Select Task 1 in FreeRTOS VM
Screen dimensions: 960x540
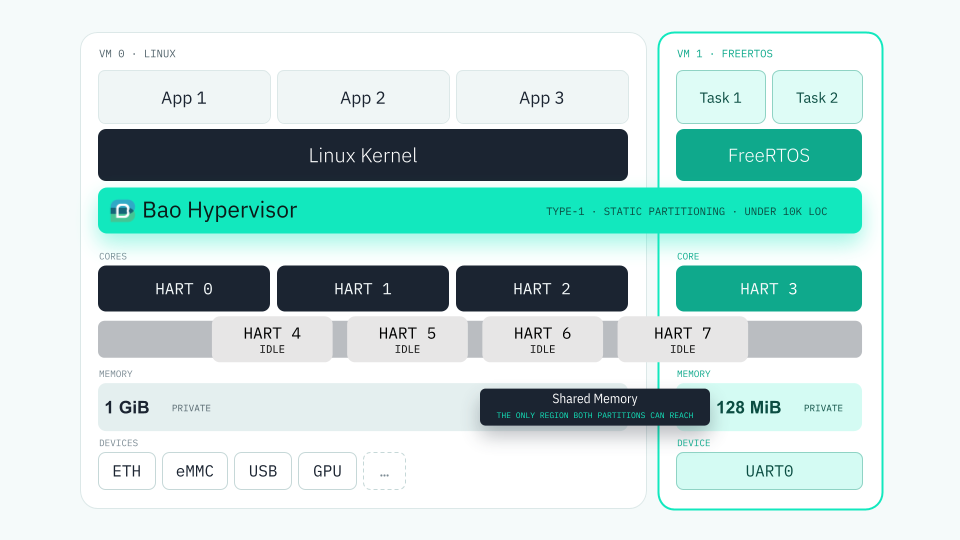[721, 97]
